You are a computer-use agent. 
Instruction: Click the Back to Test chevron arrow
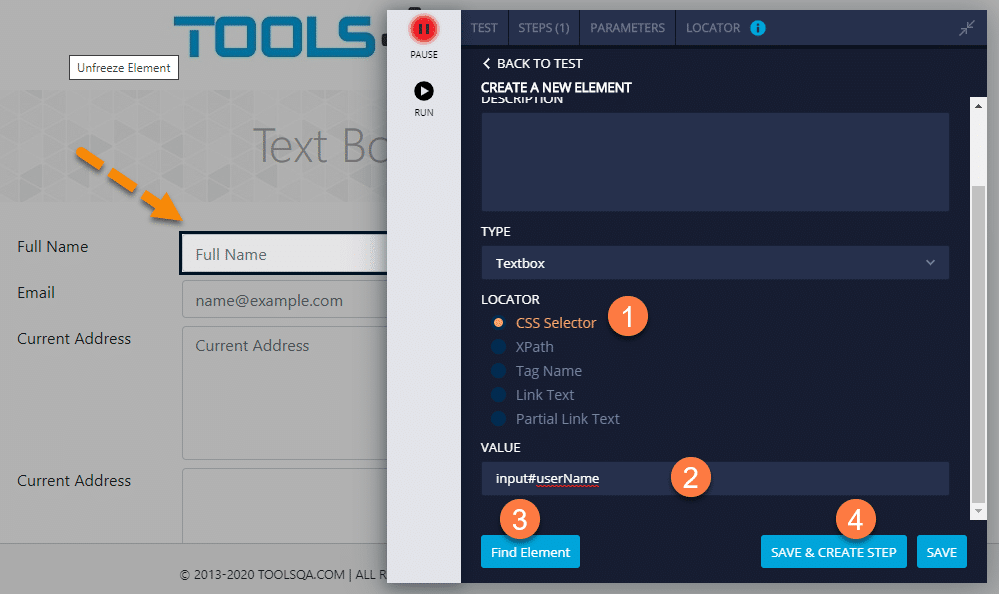[x=487, y=63]
